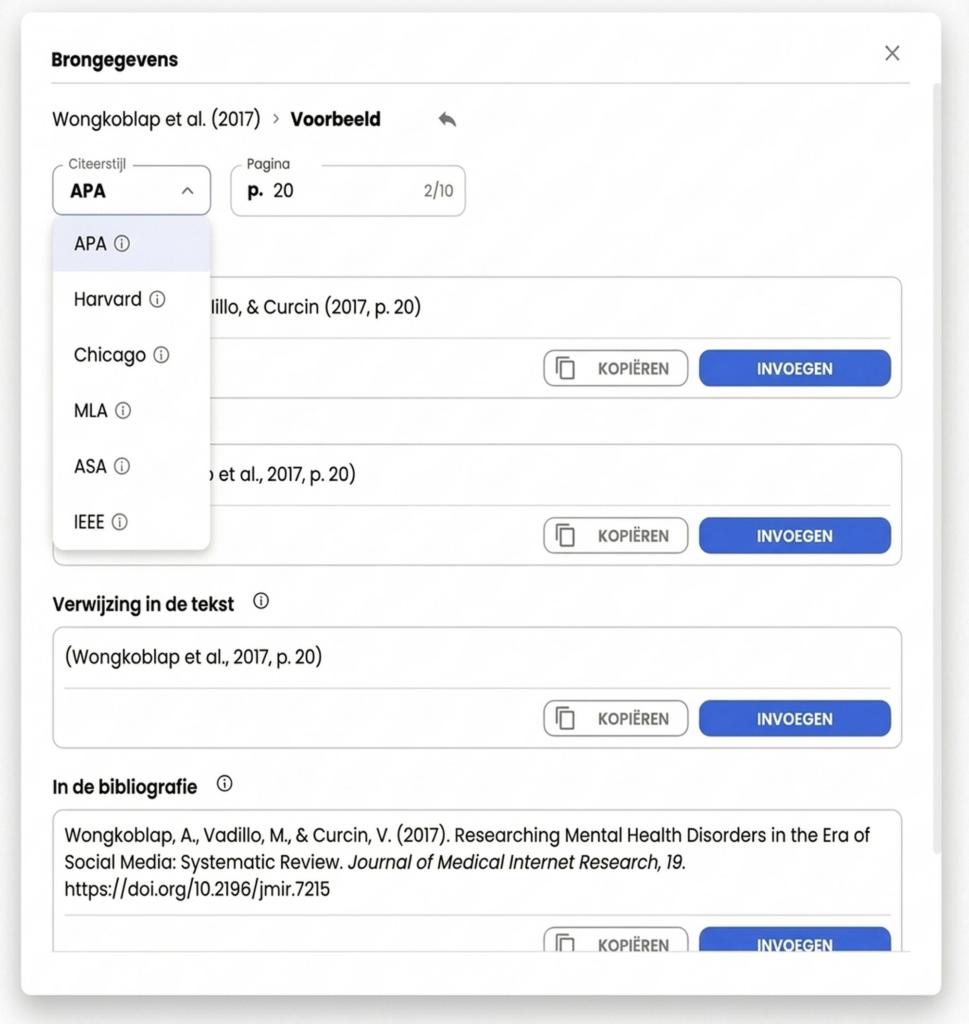Copy the Verwijzing in de tekst citation
The height and width of the screenshot is (1024, 969).
(616, 718)
